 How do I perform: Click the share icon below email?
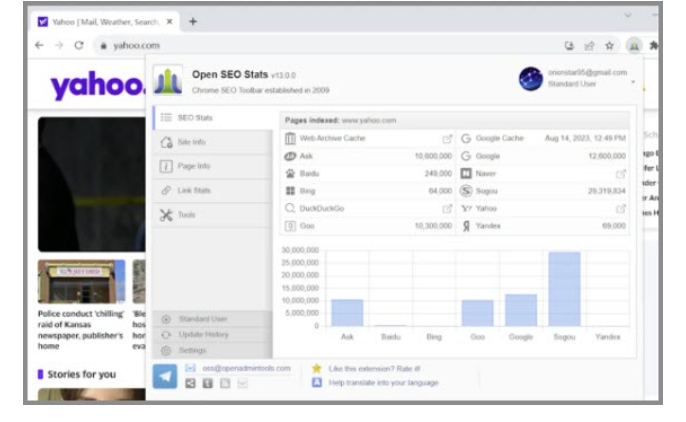190,384
